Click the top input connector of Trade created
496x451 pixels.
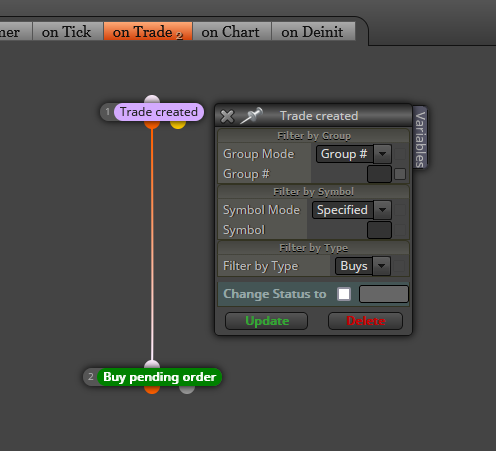(152, 99)
